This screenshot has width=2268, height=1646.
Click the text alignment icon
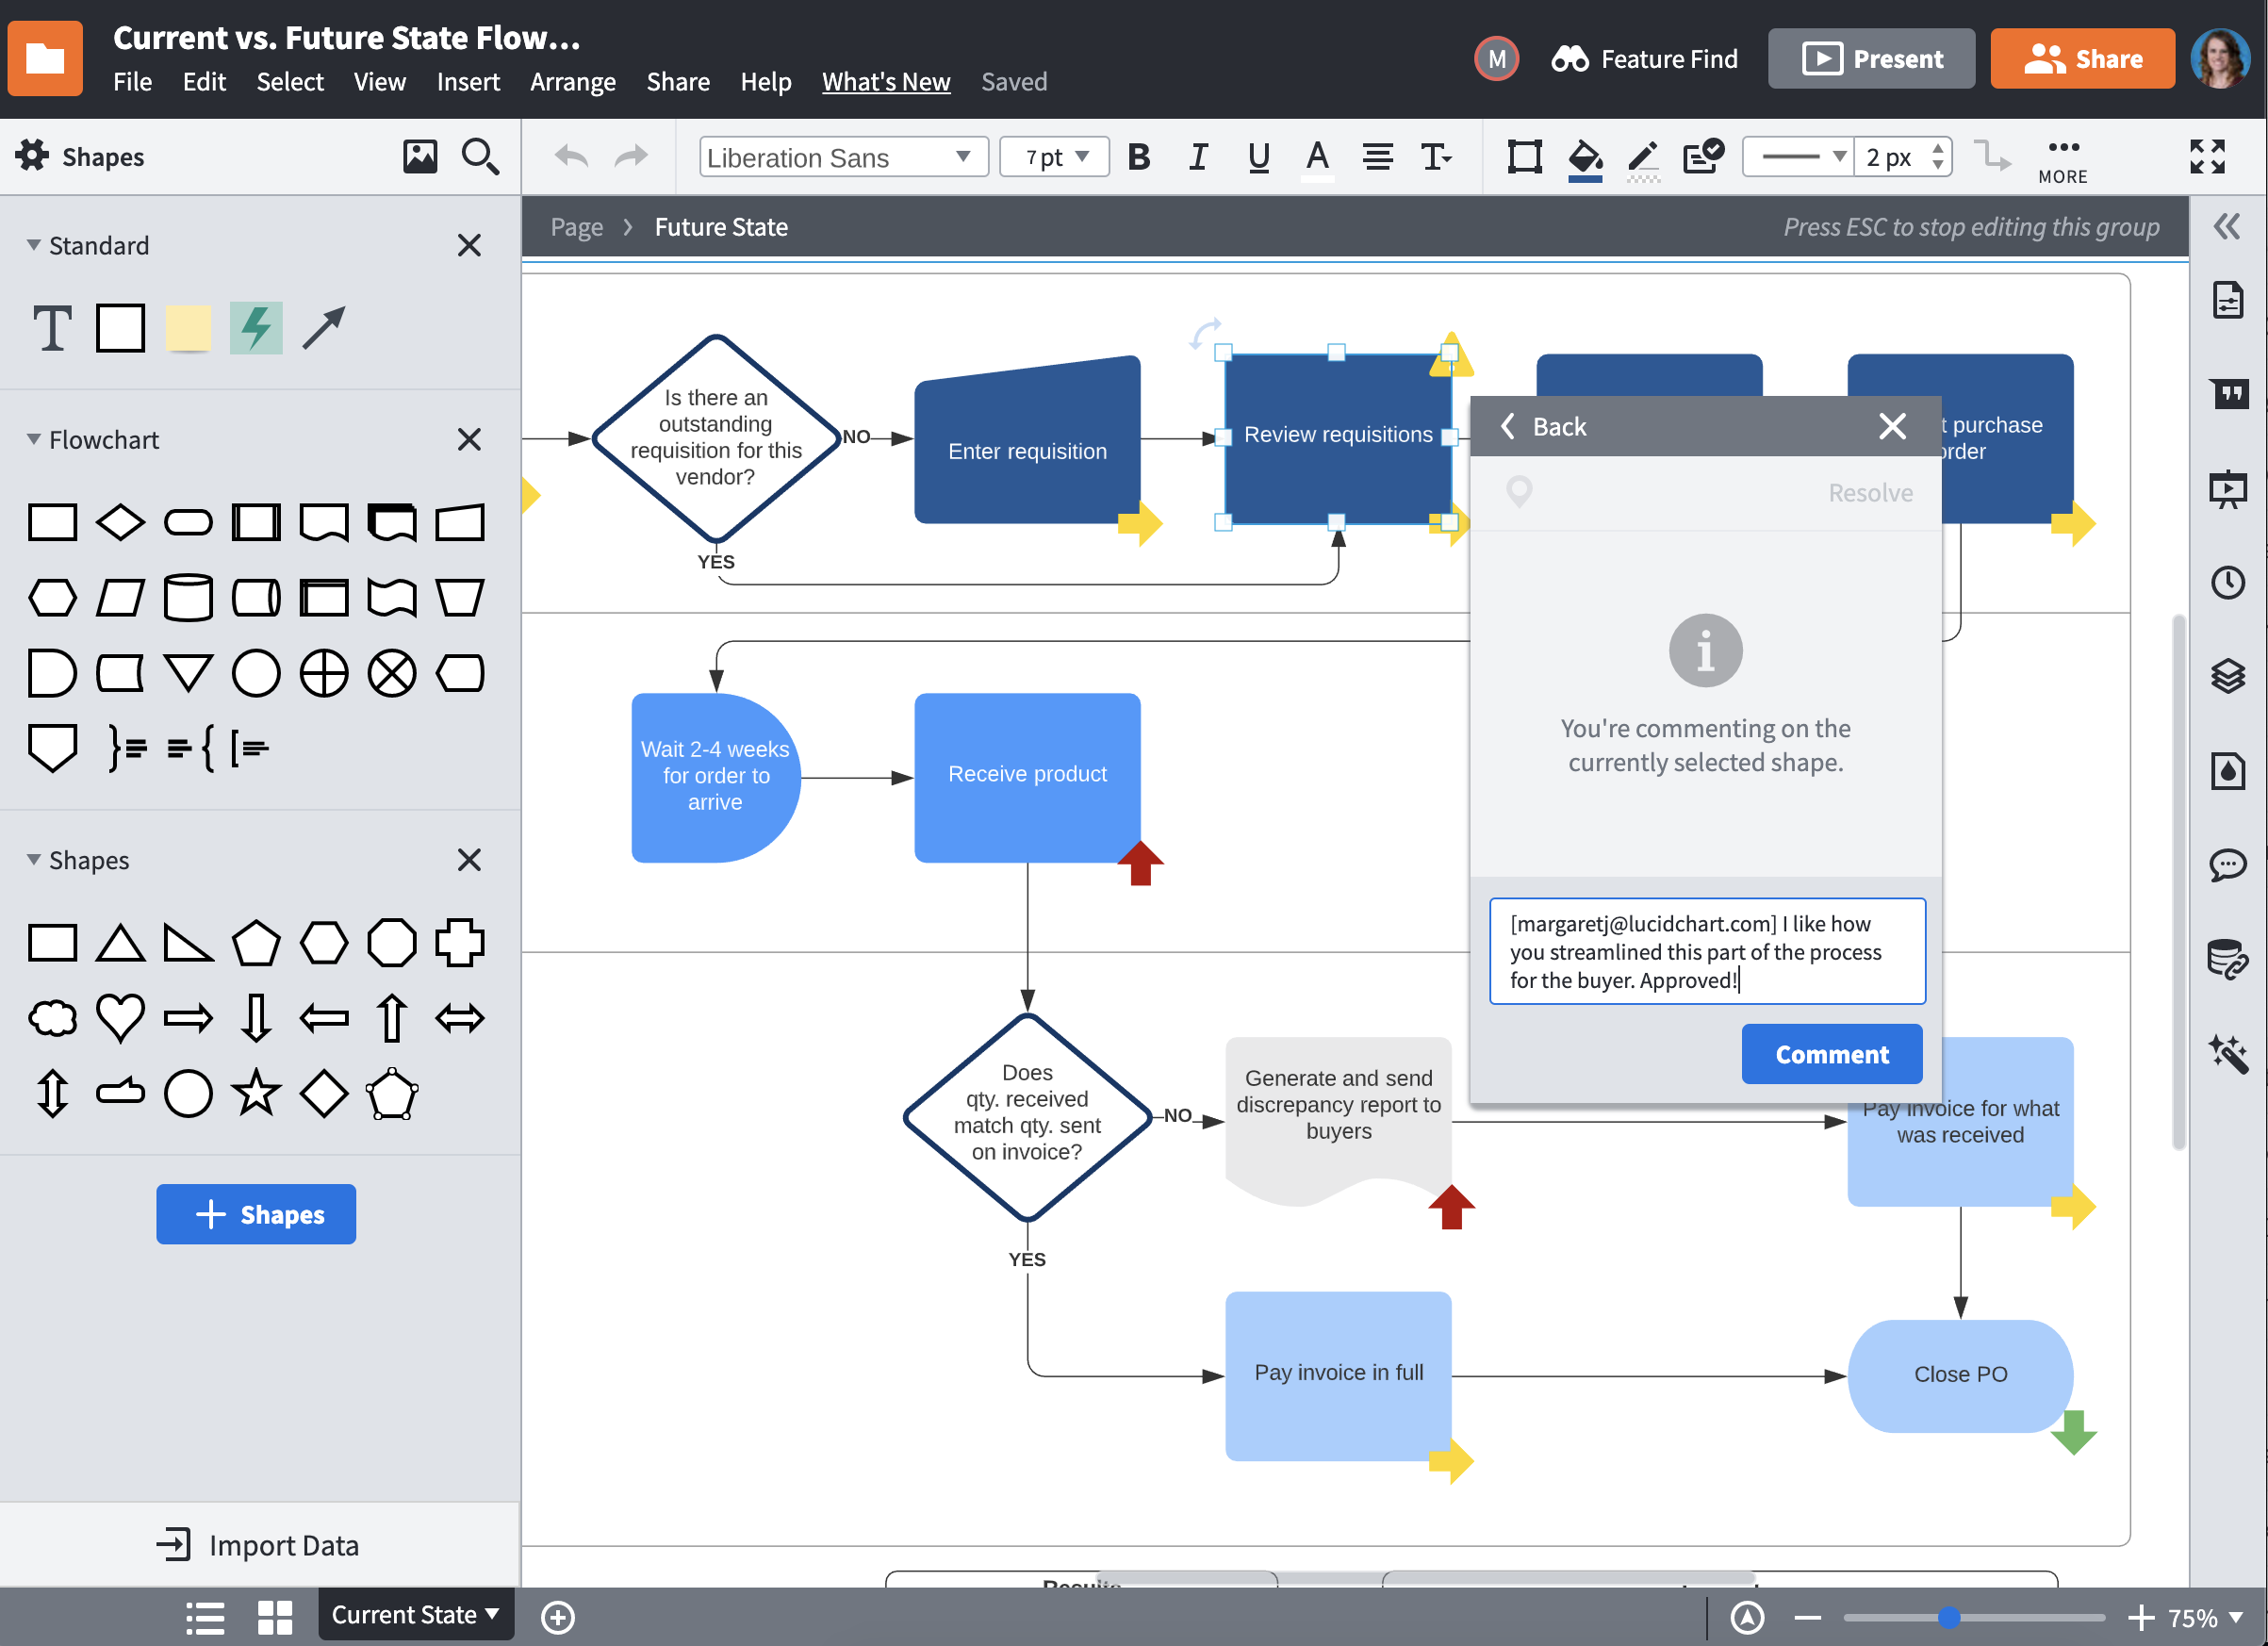click(x=1375, y=156)
